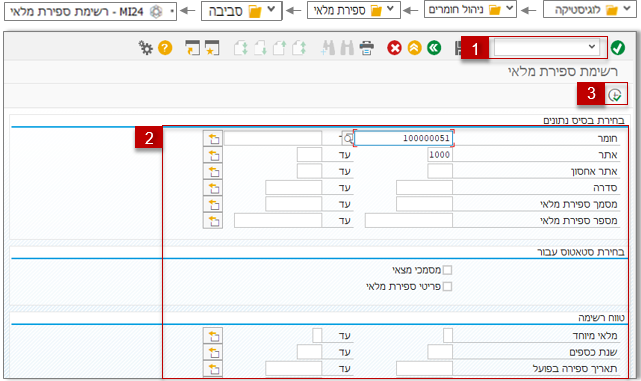Image resolution: width=641 pixels, height=381 pixels.
Task: Click multiple selection button for חומר row
Action: pyautogui.click(x=213, y=139)
